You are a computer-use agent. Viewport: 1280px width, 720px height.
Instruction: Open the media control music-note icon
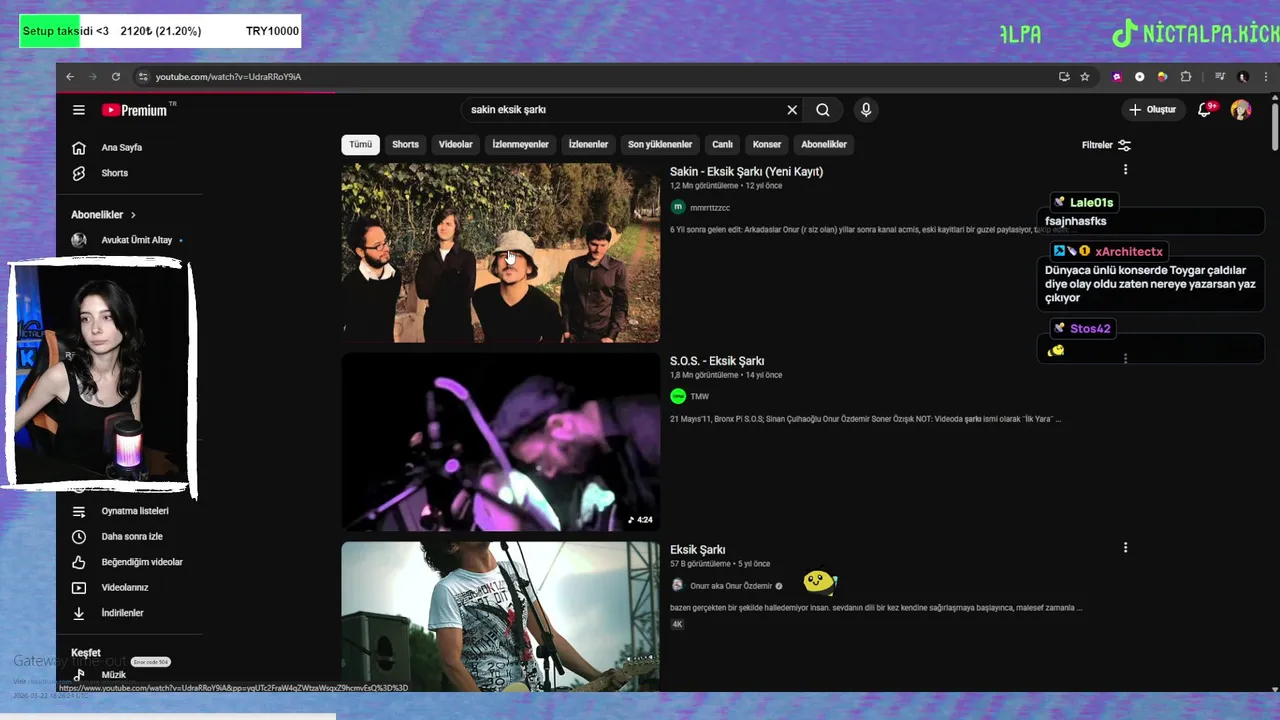point(1220,77)
